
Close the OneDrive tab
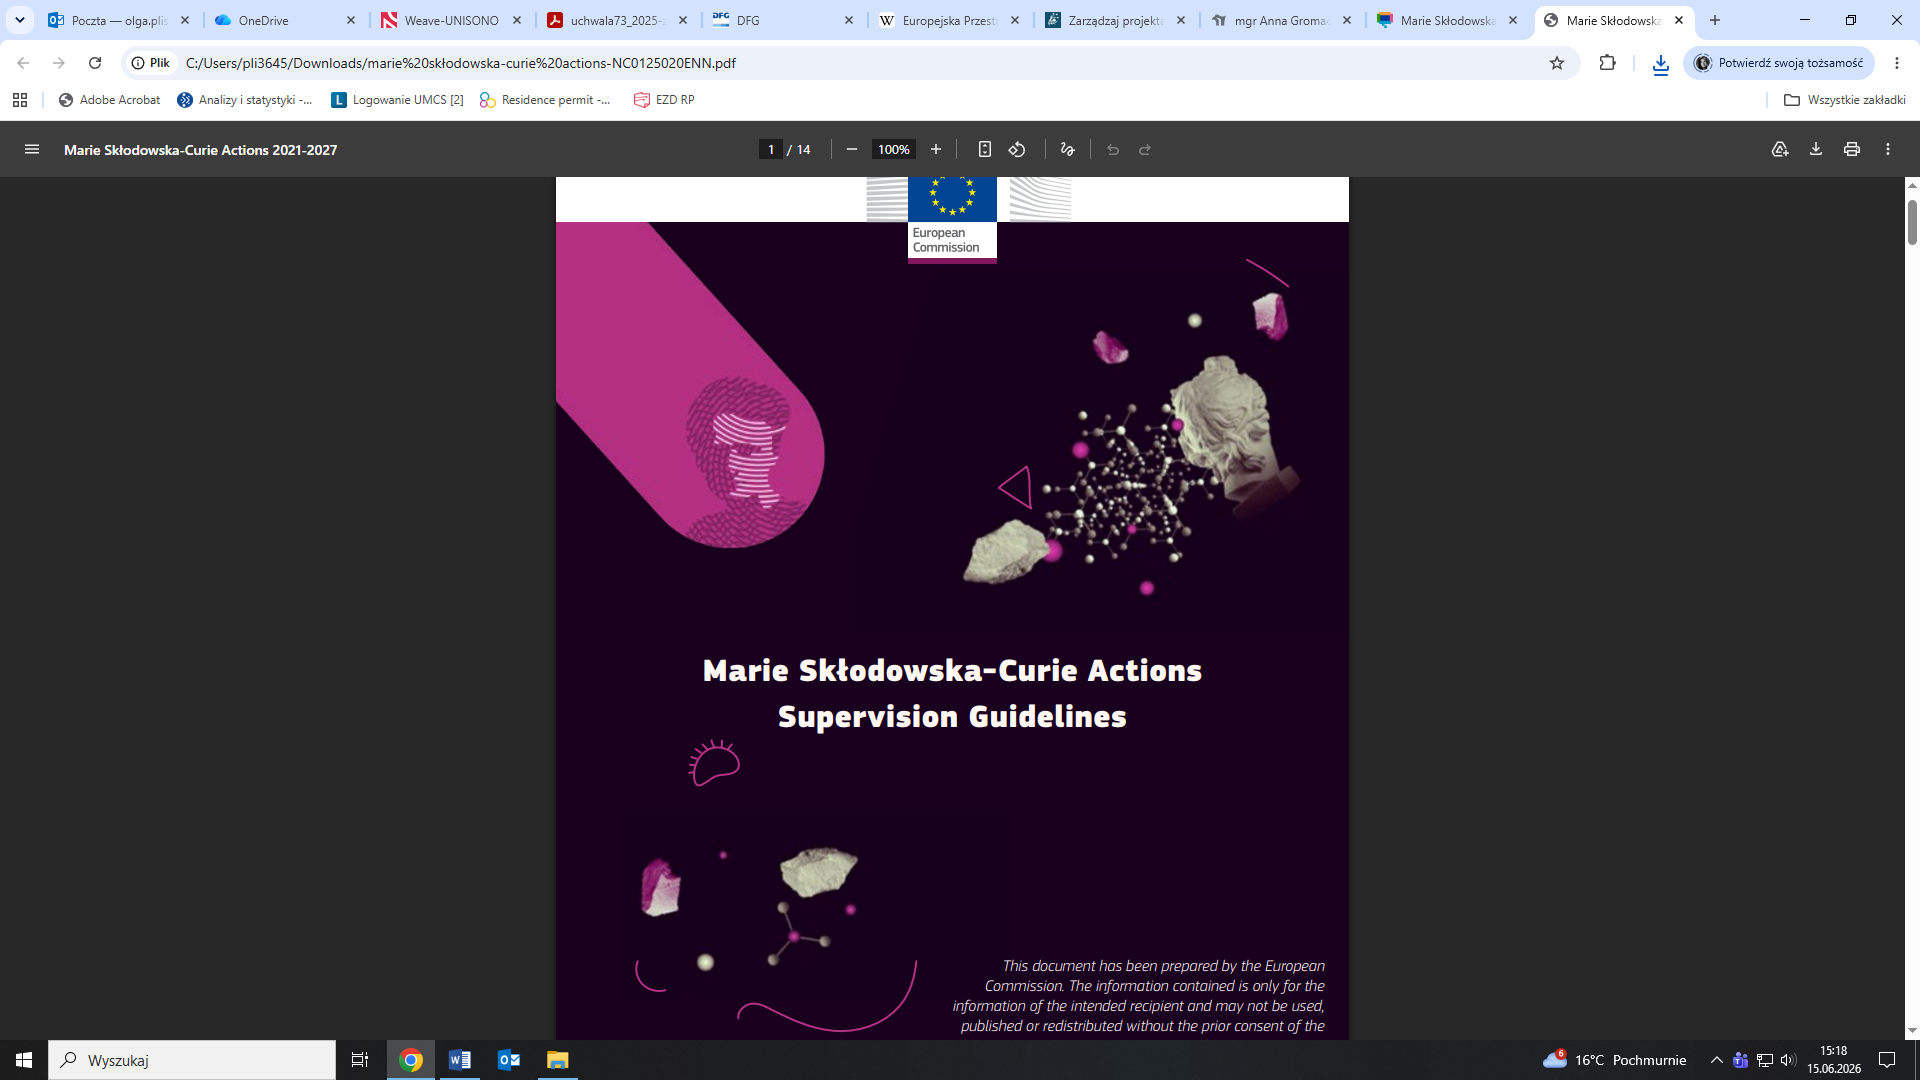point(351,20)
